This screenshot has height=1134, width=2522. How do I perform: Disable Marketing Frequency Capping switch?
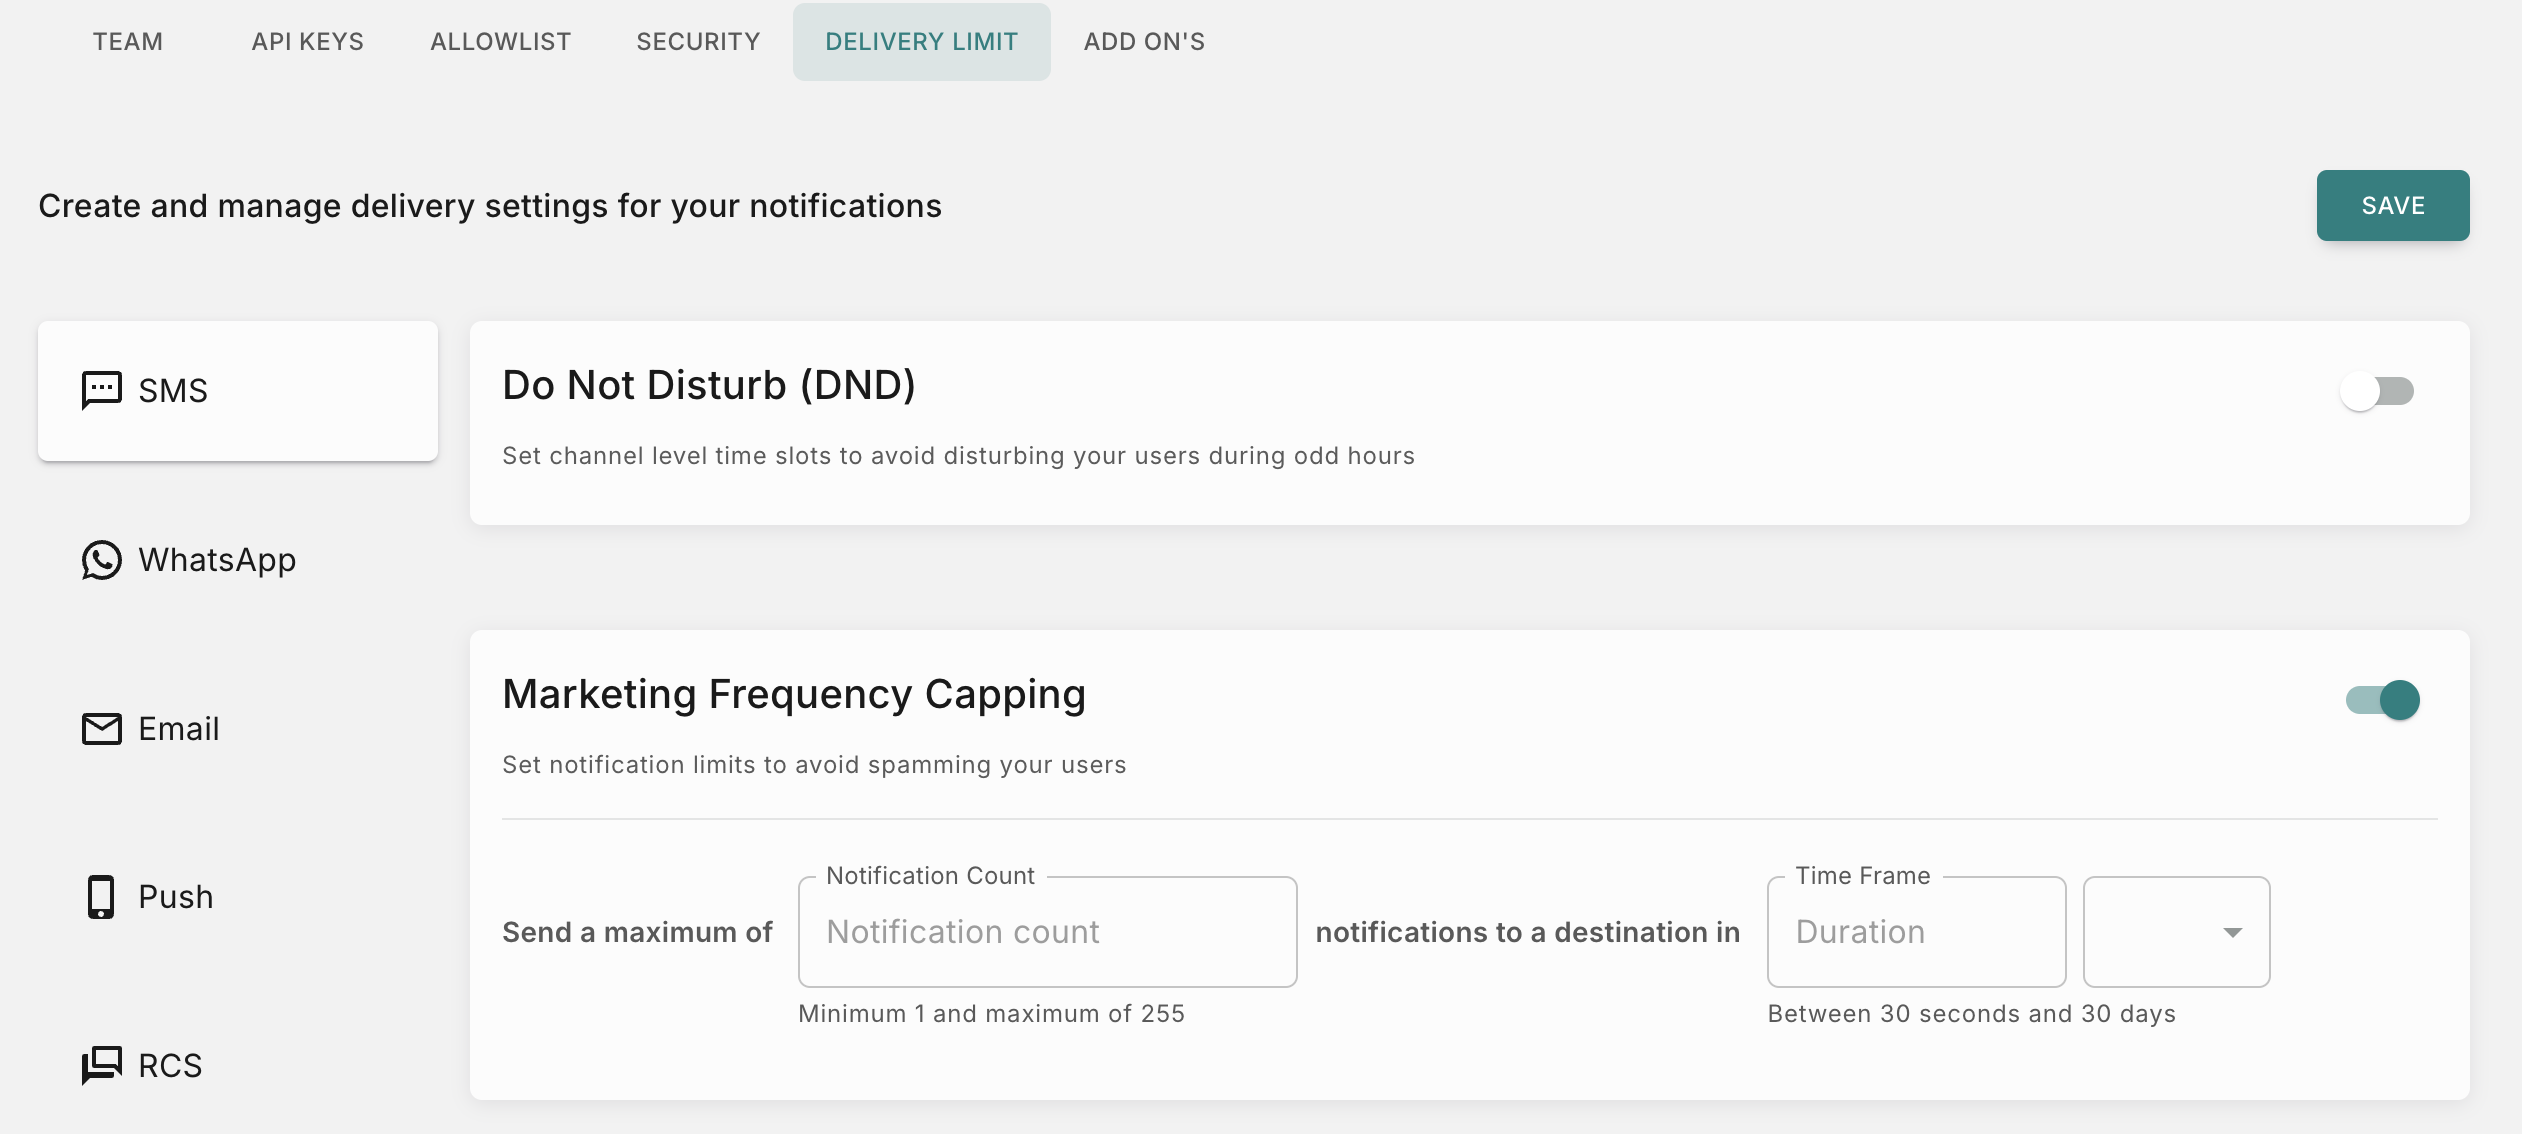click(2383, 700)
